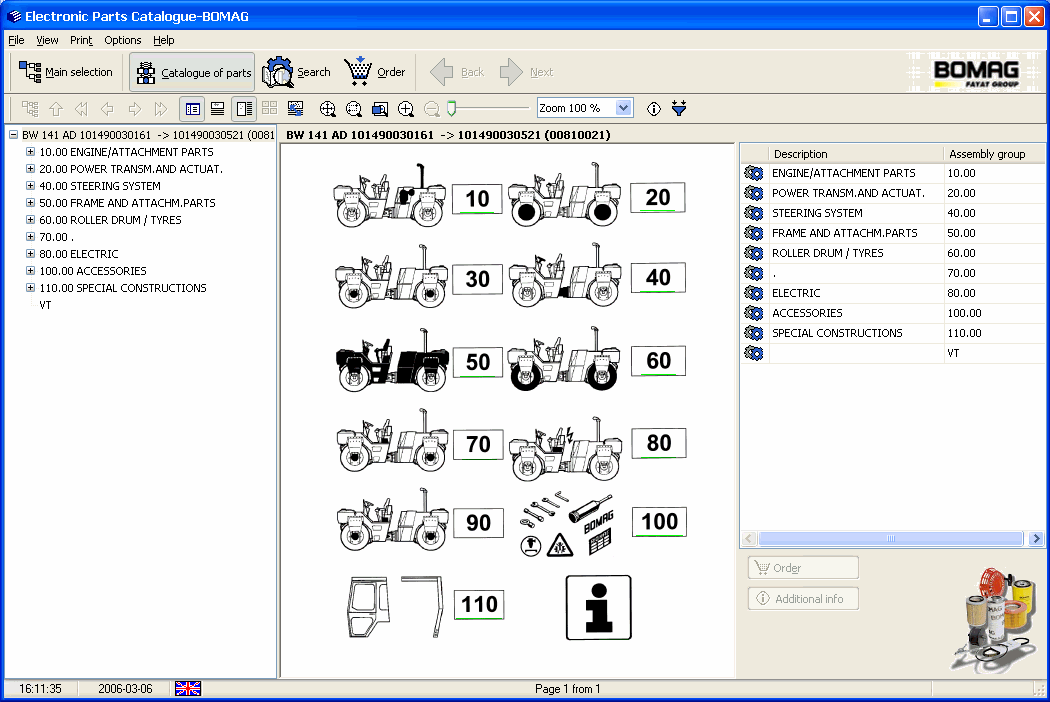Click the zoom in plus magnifier
This screenshot has width=1050, height=702.
coord(406,109)
